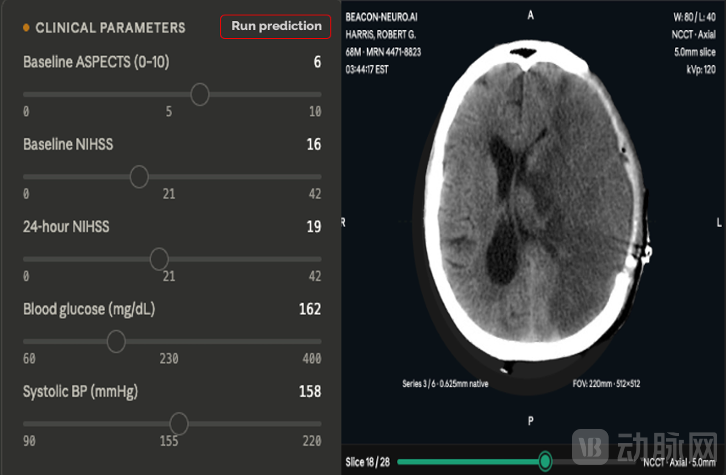The width and height of the screenshot is (727, 475).
Task: Click the Baseline ASPECTS value 6
Action: (317, 62)
